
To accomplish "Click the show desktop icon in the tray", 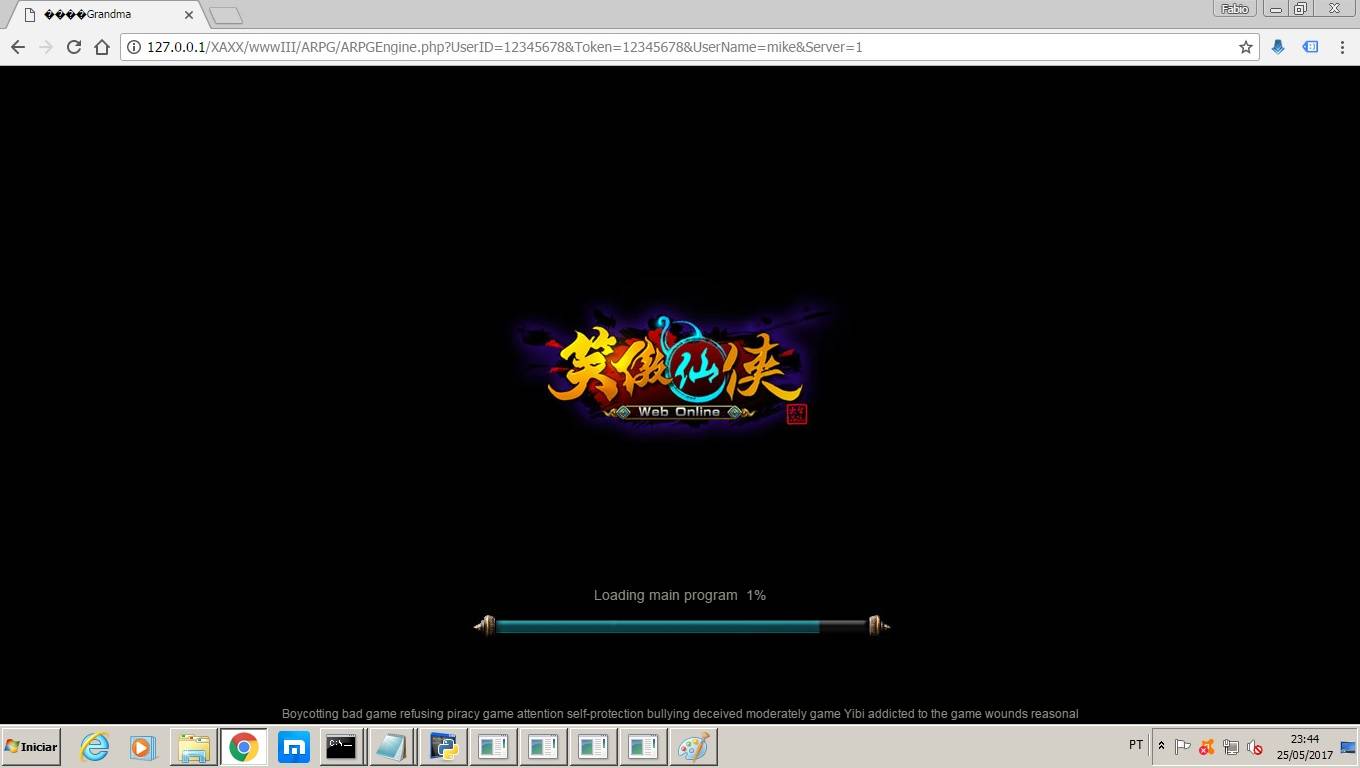I will point(1347,747).
